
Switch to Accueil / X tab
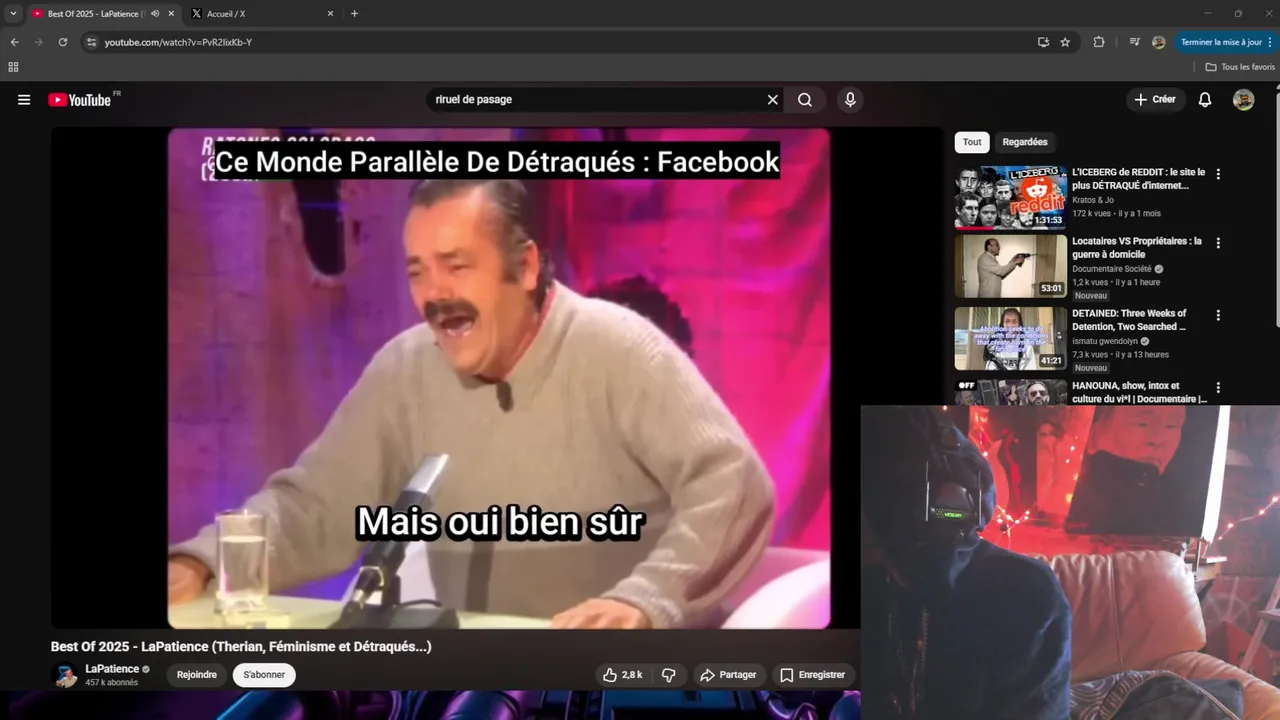point(263,14)
